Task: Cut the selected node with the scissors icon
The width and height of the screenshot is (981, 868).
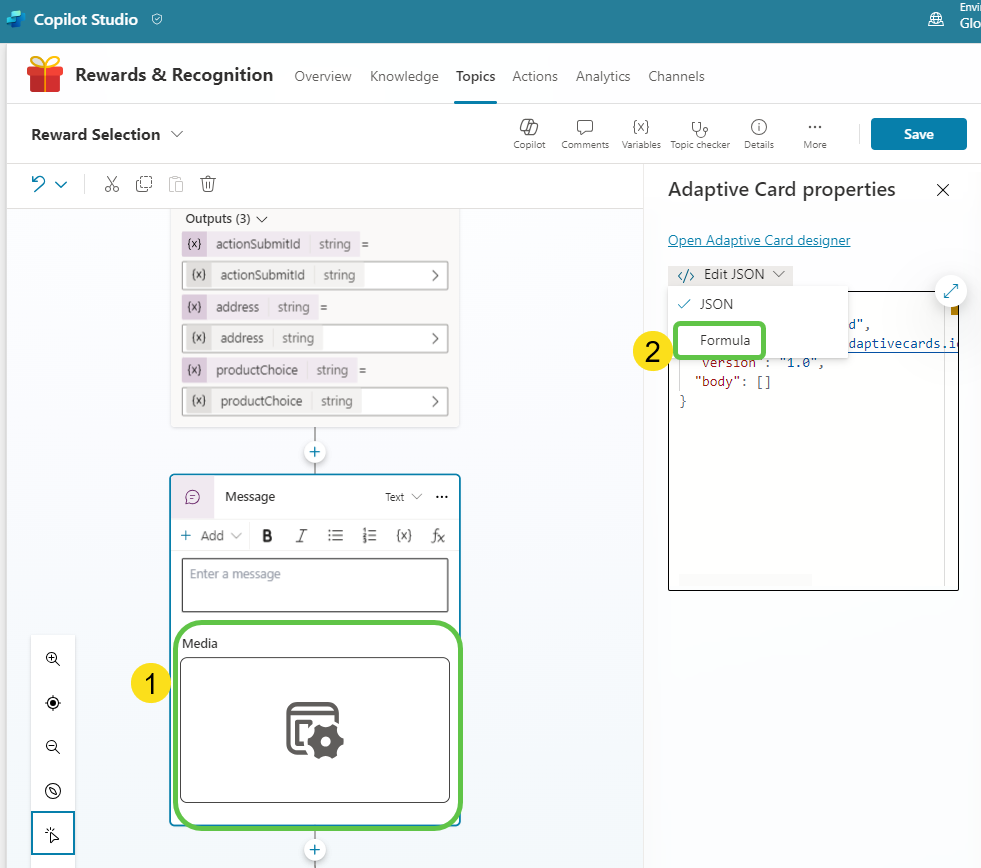Action: pyautogui.click(x=111, y=184)
